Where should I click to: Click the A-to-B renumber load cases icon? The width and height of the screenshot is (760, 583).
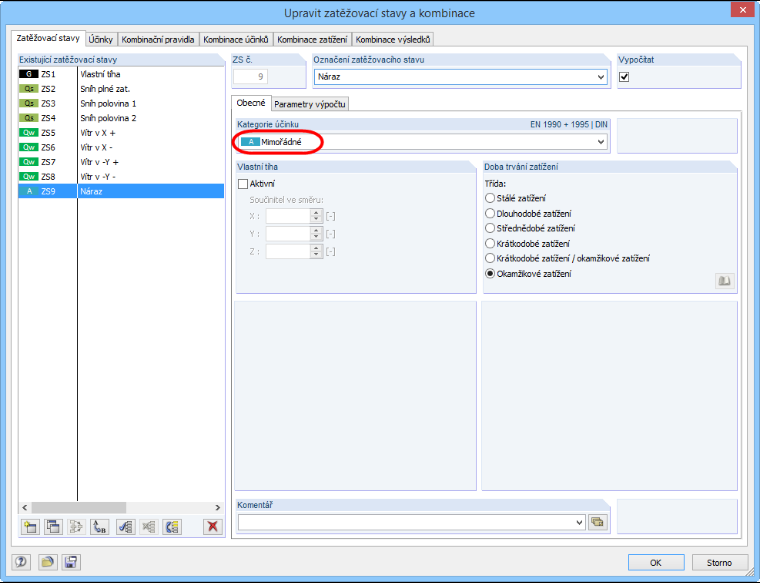[99, 526]
